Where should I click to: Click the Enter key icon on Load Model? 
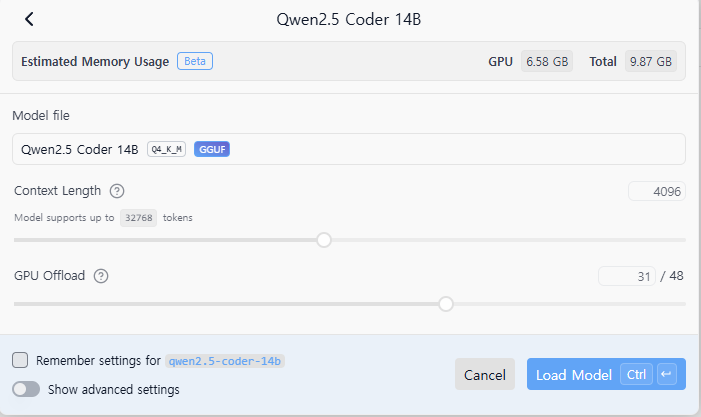tap(667, 374)
